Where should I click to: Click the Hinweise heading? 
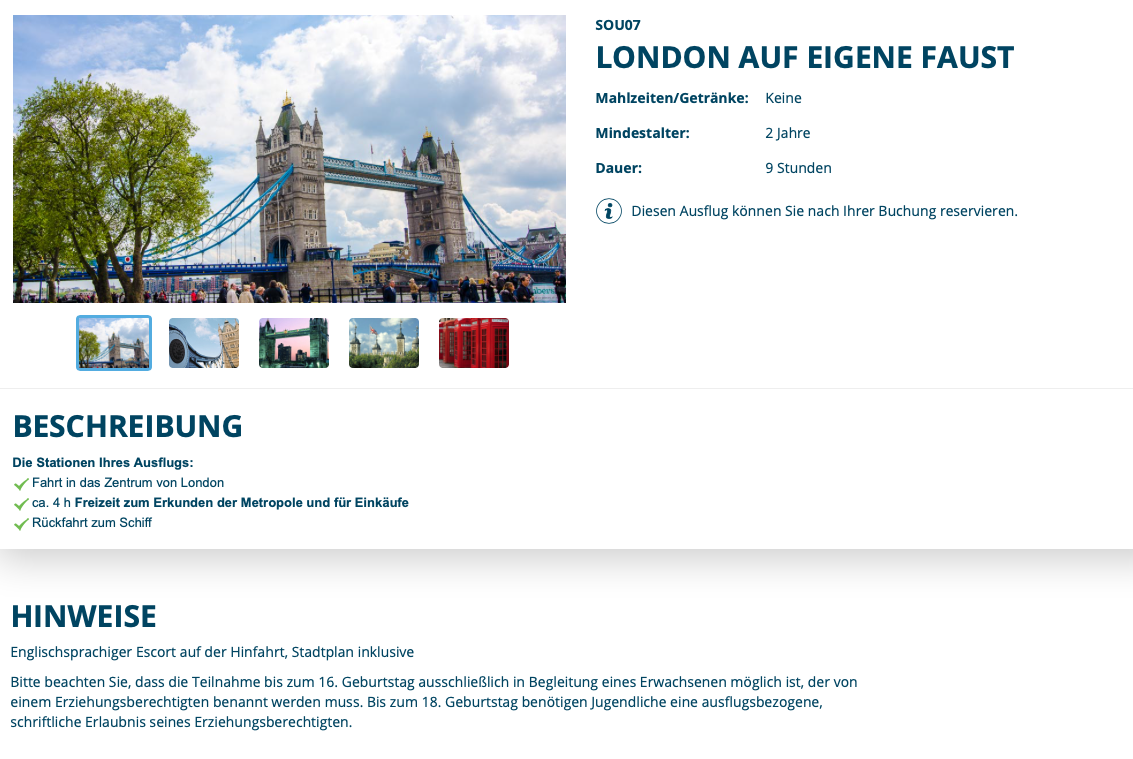(84, 617)
